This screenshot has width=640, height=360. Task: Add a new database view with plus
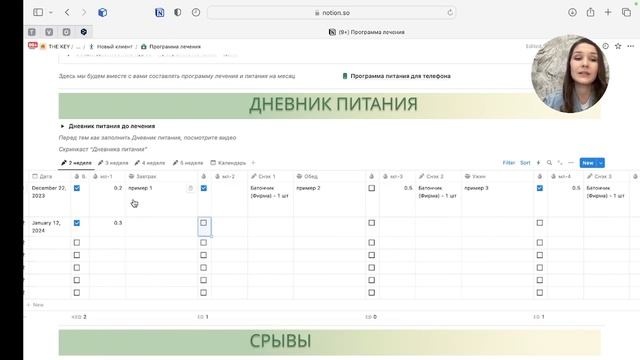point(253,163)
